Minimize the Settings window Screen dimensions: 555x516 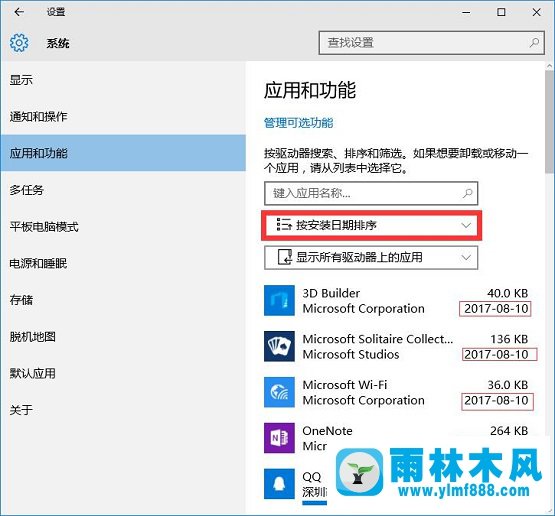(466, 12)
